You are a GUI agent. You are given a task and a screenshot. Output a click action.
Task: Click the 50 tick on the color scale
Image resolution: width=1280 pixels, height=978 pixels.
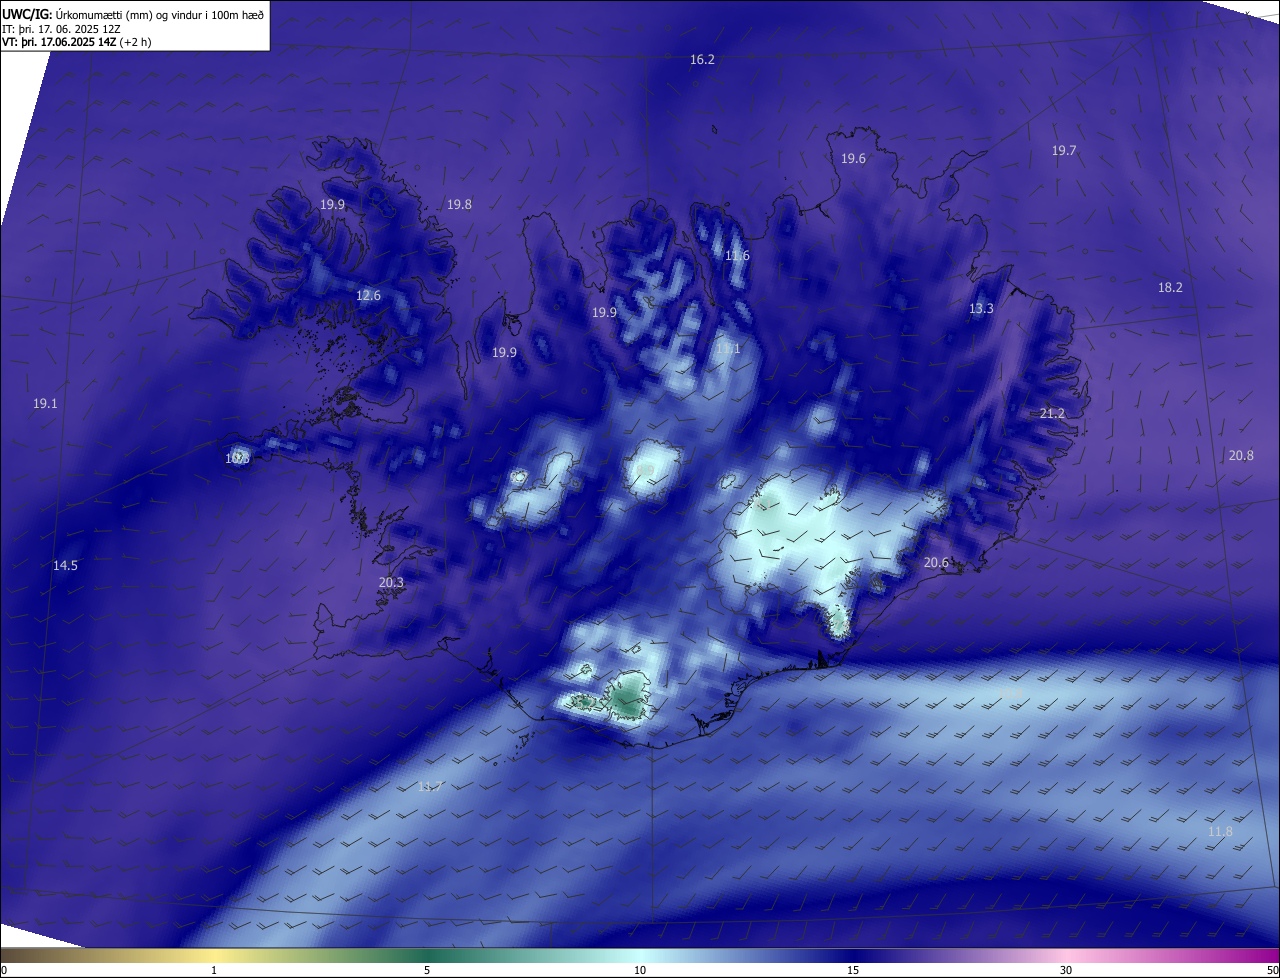[x=1272, y=970]
